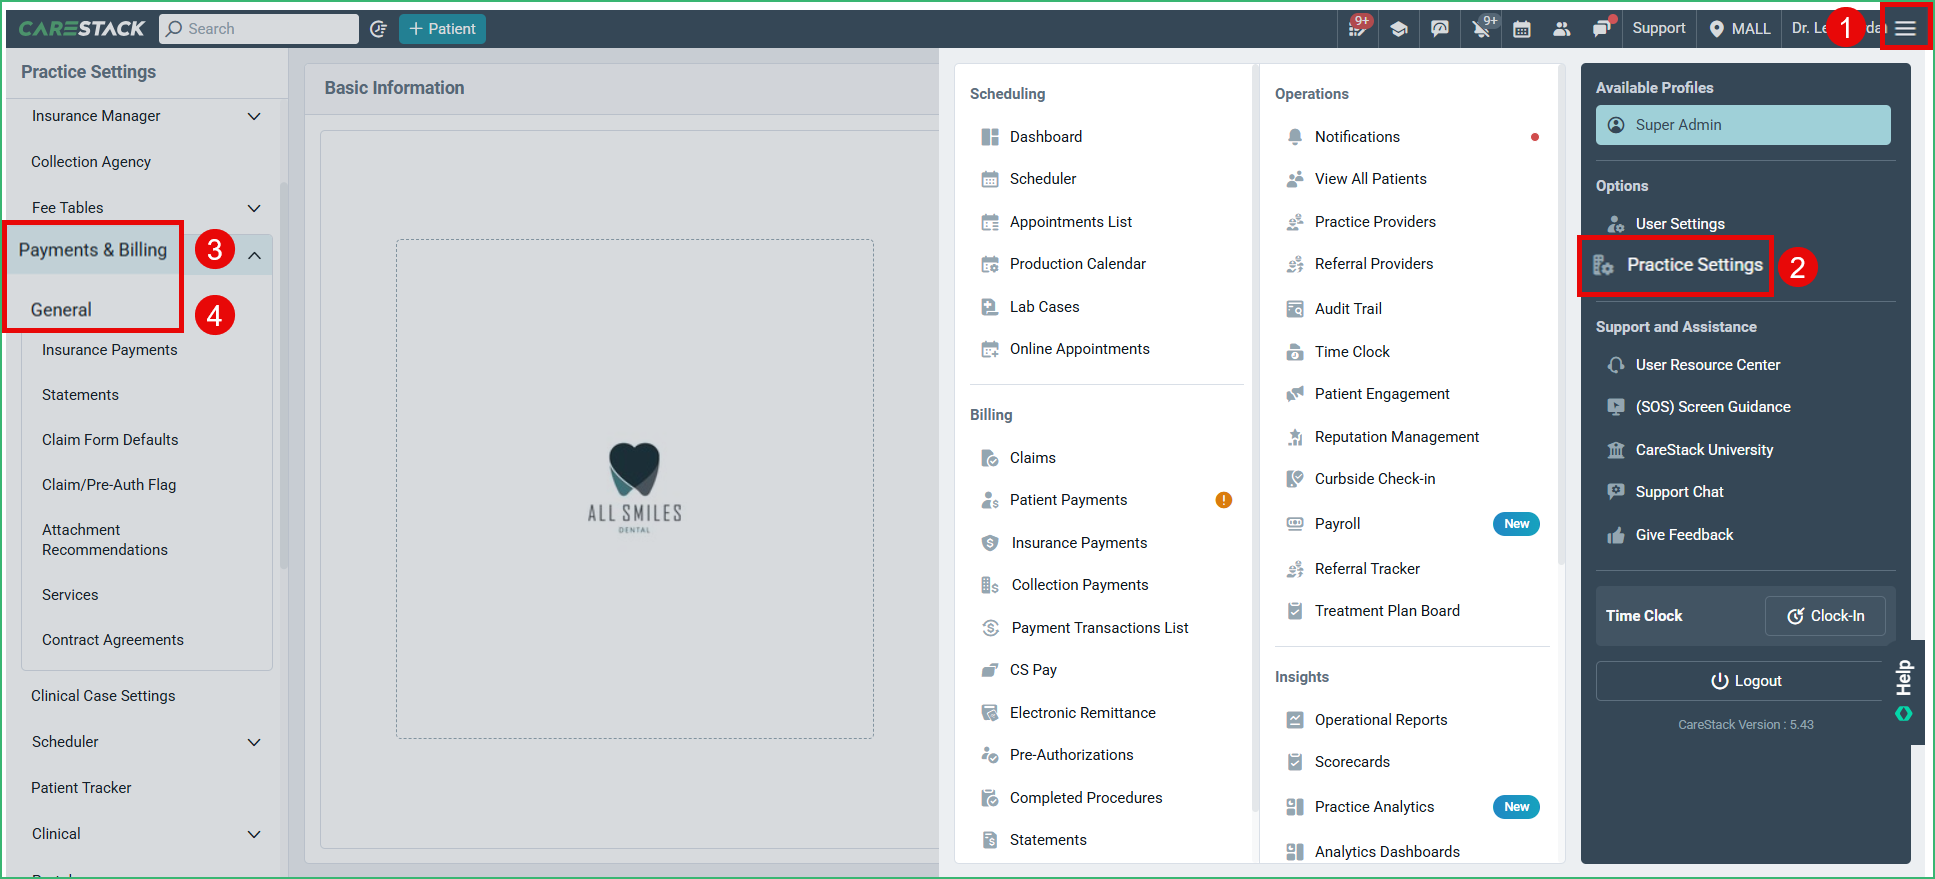Click the Reputation Management star icon
The image size is (1935, 879).
pyautogui.click(x=1295, y=437)
